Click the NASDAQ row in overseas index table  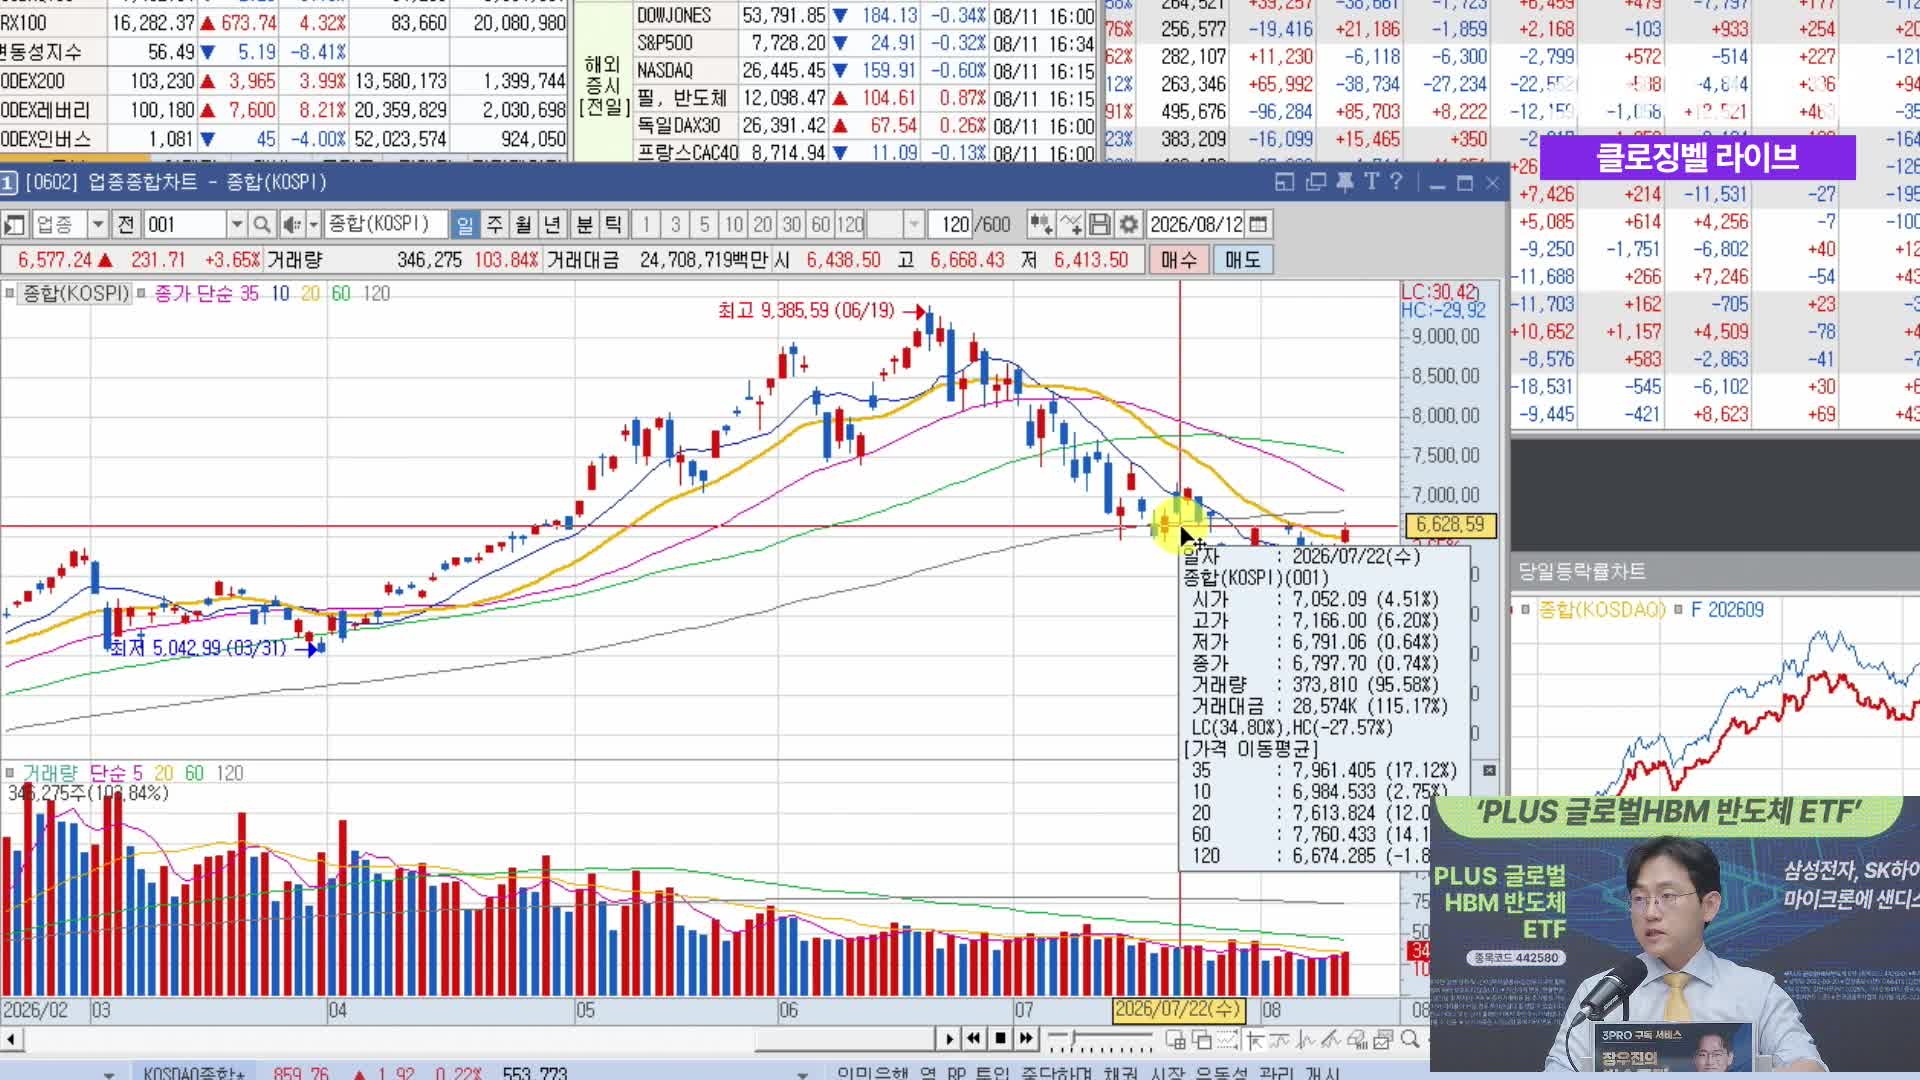pos(865,70)
